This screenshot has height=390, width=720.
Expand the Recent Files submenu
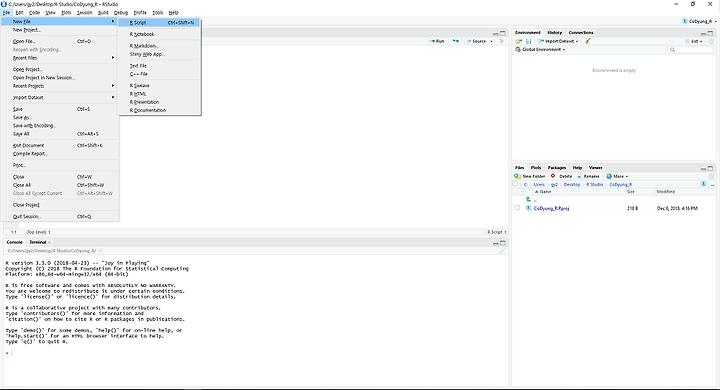pos(60,58)
